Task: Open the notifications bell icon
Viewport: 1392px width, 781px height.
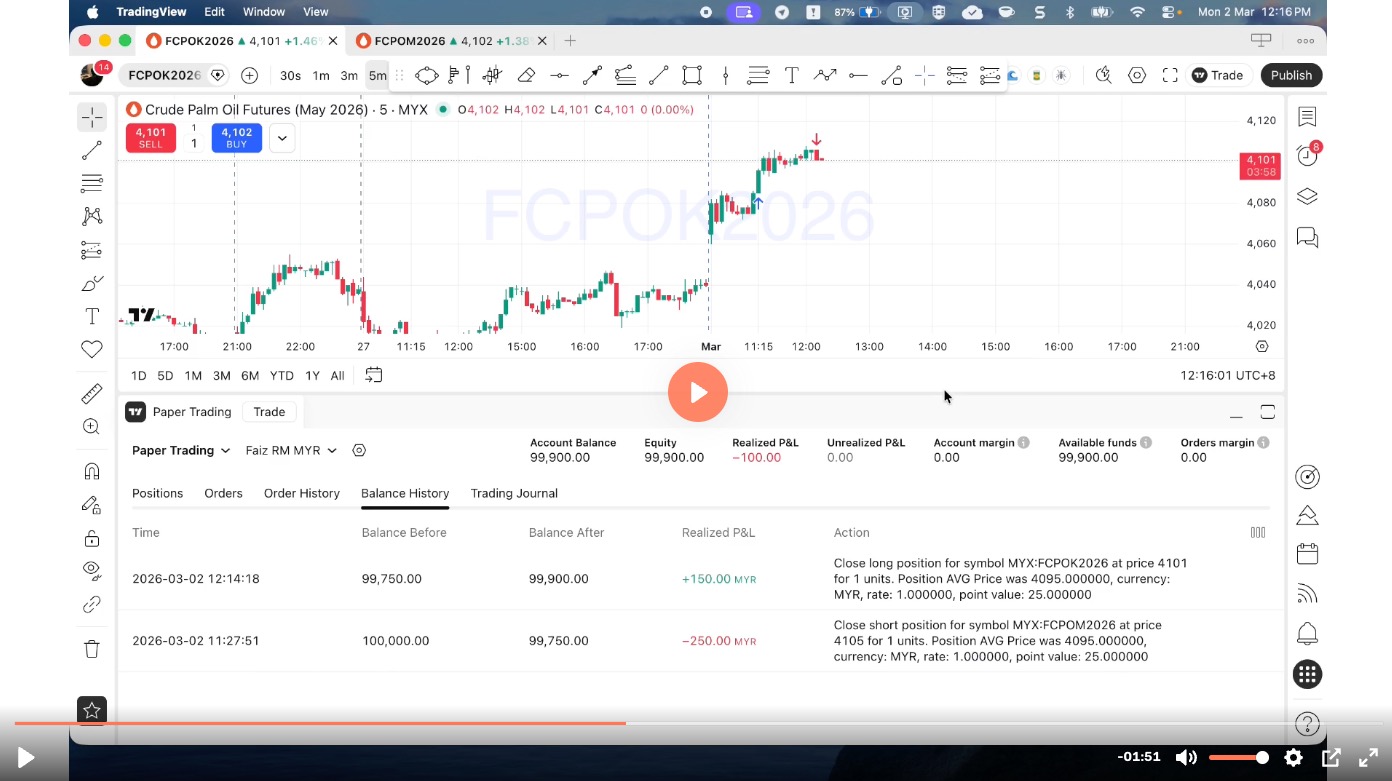Action: tap(1307, 633)
